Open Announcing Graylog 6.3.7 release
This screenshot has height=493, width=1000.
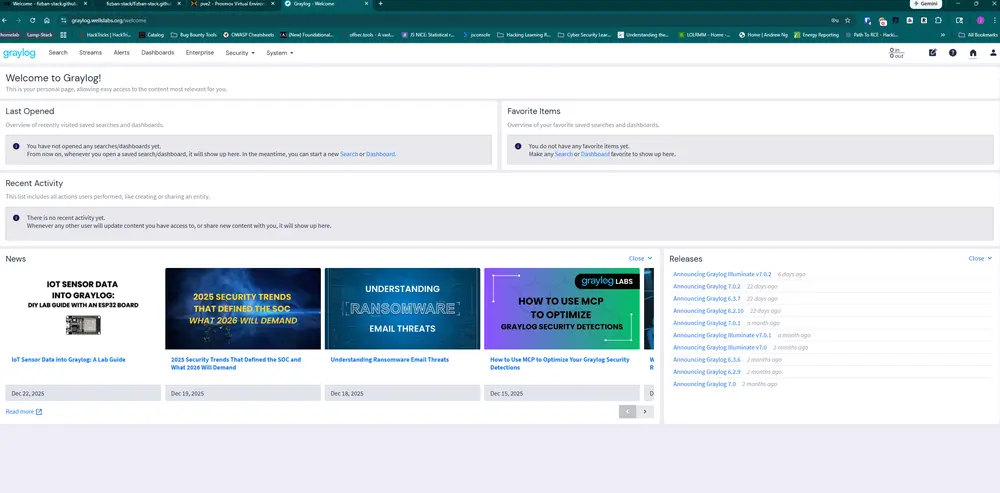[x=707, y=298]
